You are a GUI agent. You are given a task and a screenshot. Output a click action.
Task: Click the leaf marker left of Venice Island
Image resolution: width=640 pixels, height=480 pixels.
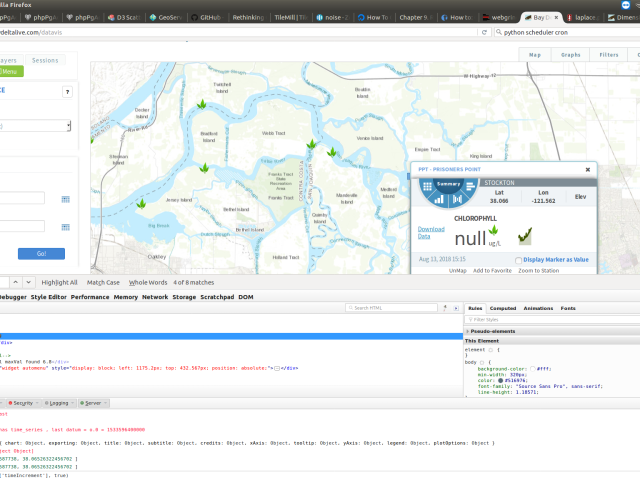(332, 152)
